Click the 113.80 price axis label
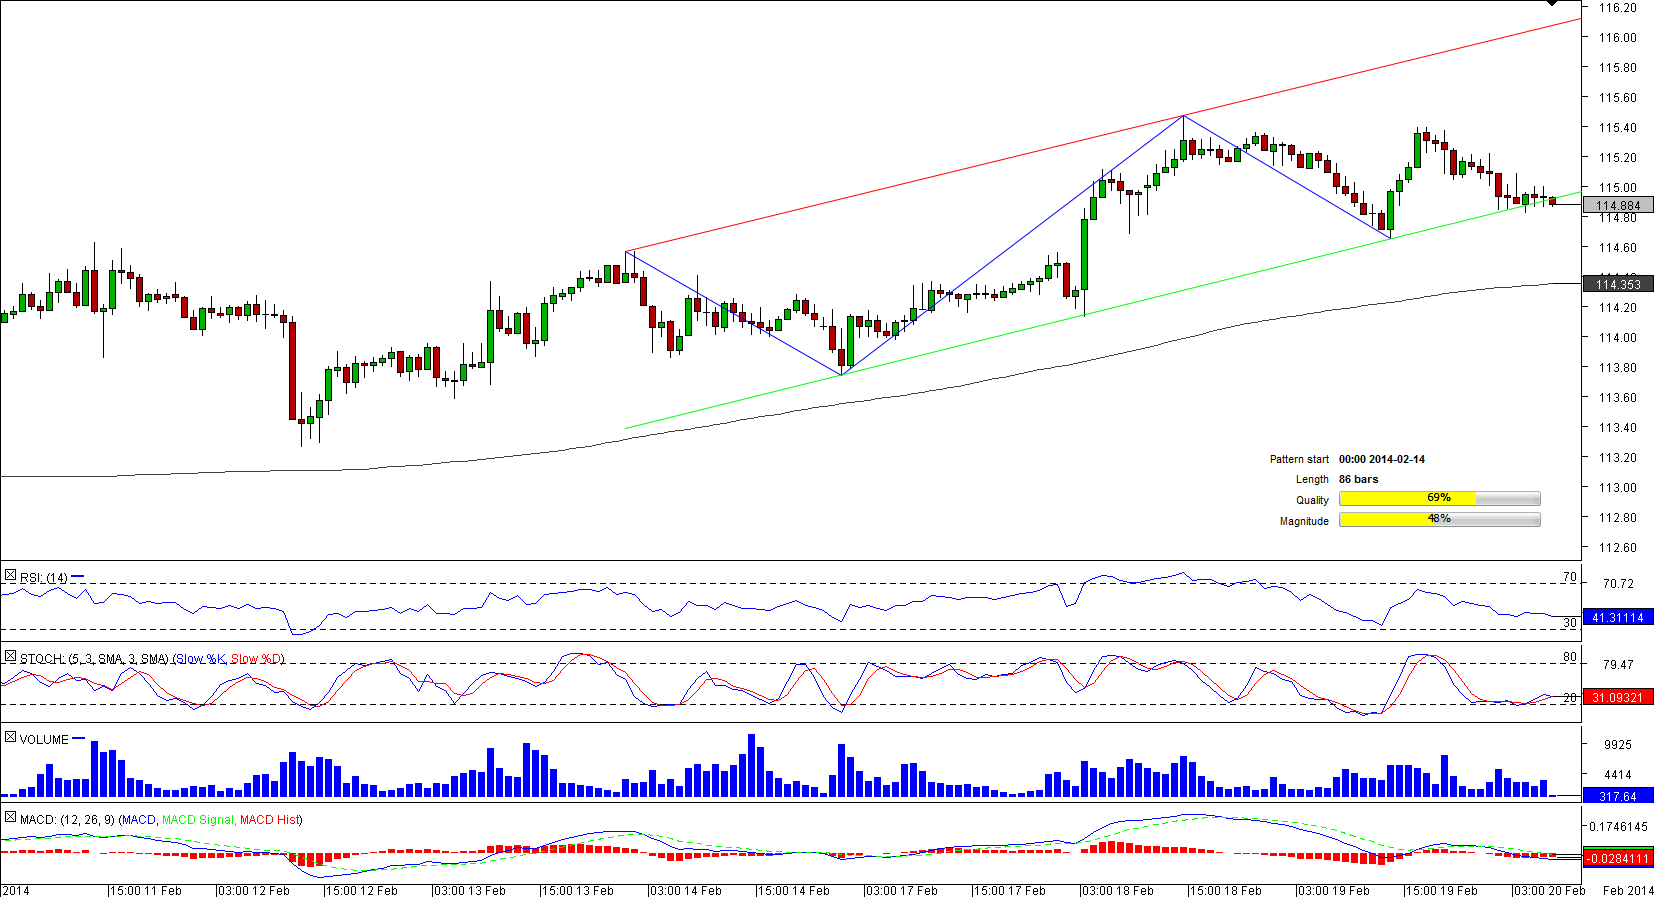 pyautogui.click(x=1617, y=368)
